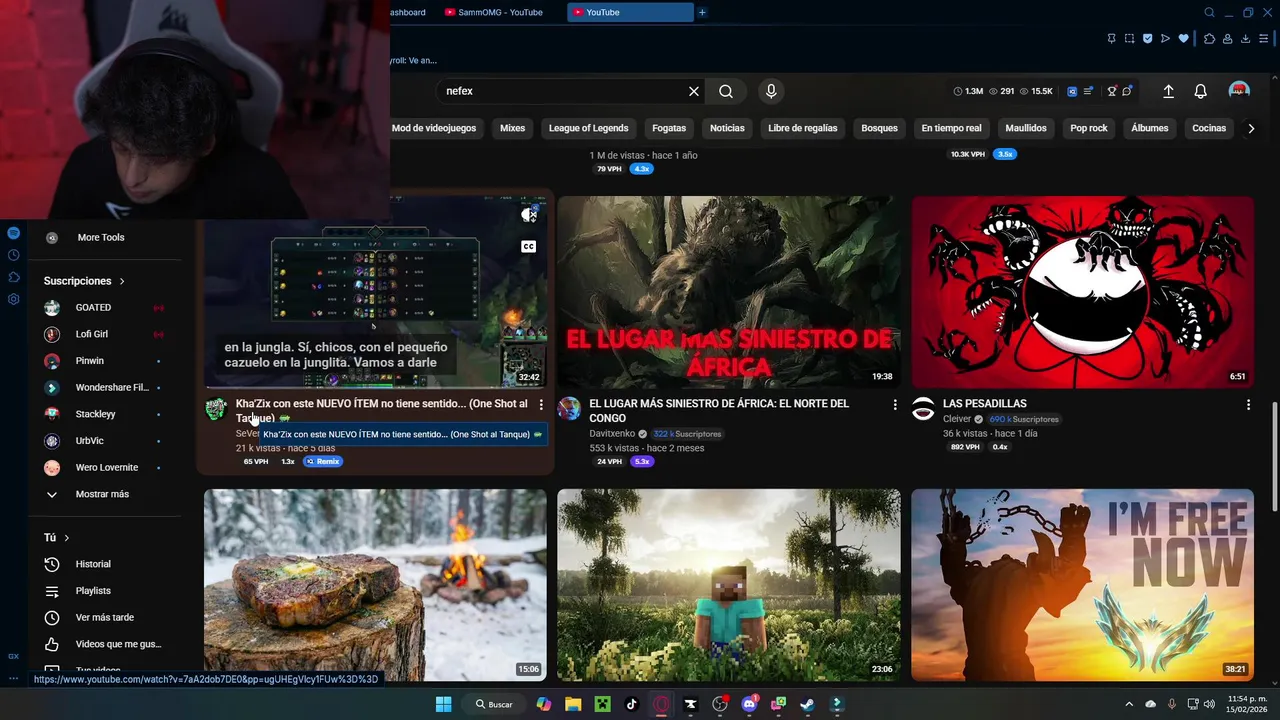
Task: Open the ad blocker shield icon
Action: click(x=1148, y=39)
